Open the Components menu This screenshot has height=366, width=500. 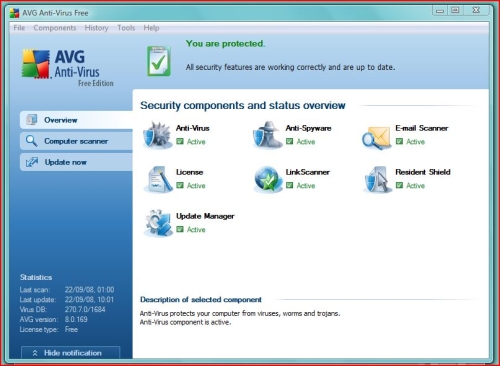[x=55, y=28]
